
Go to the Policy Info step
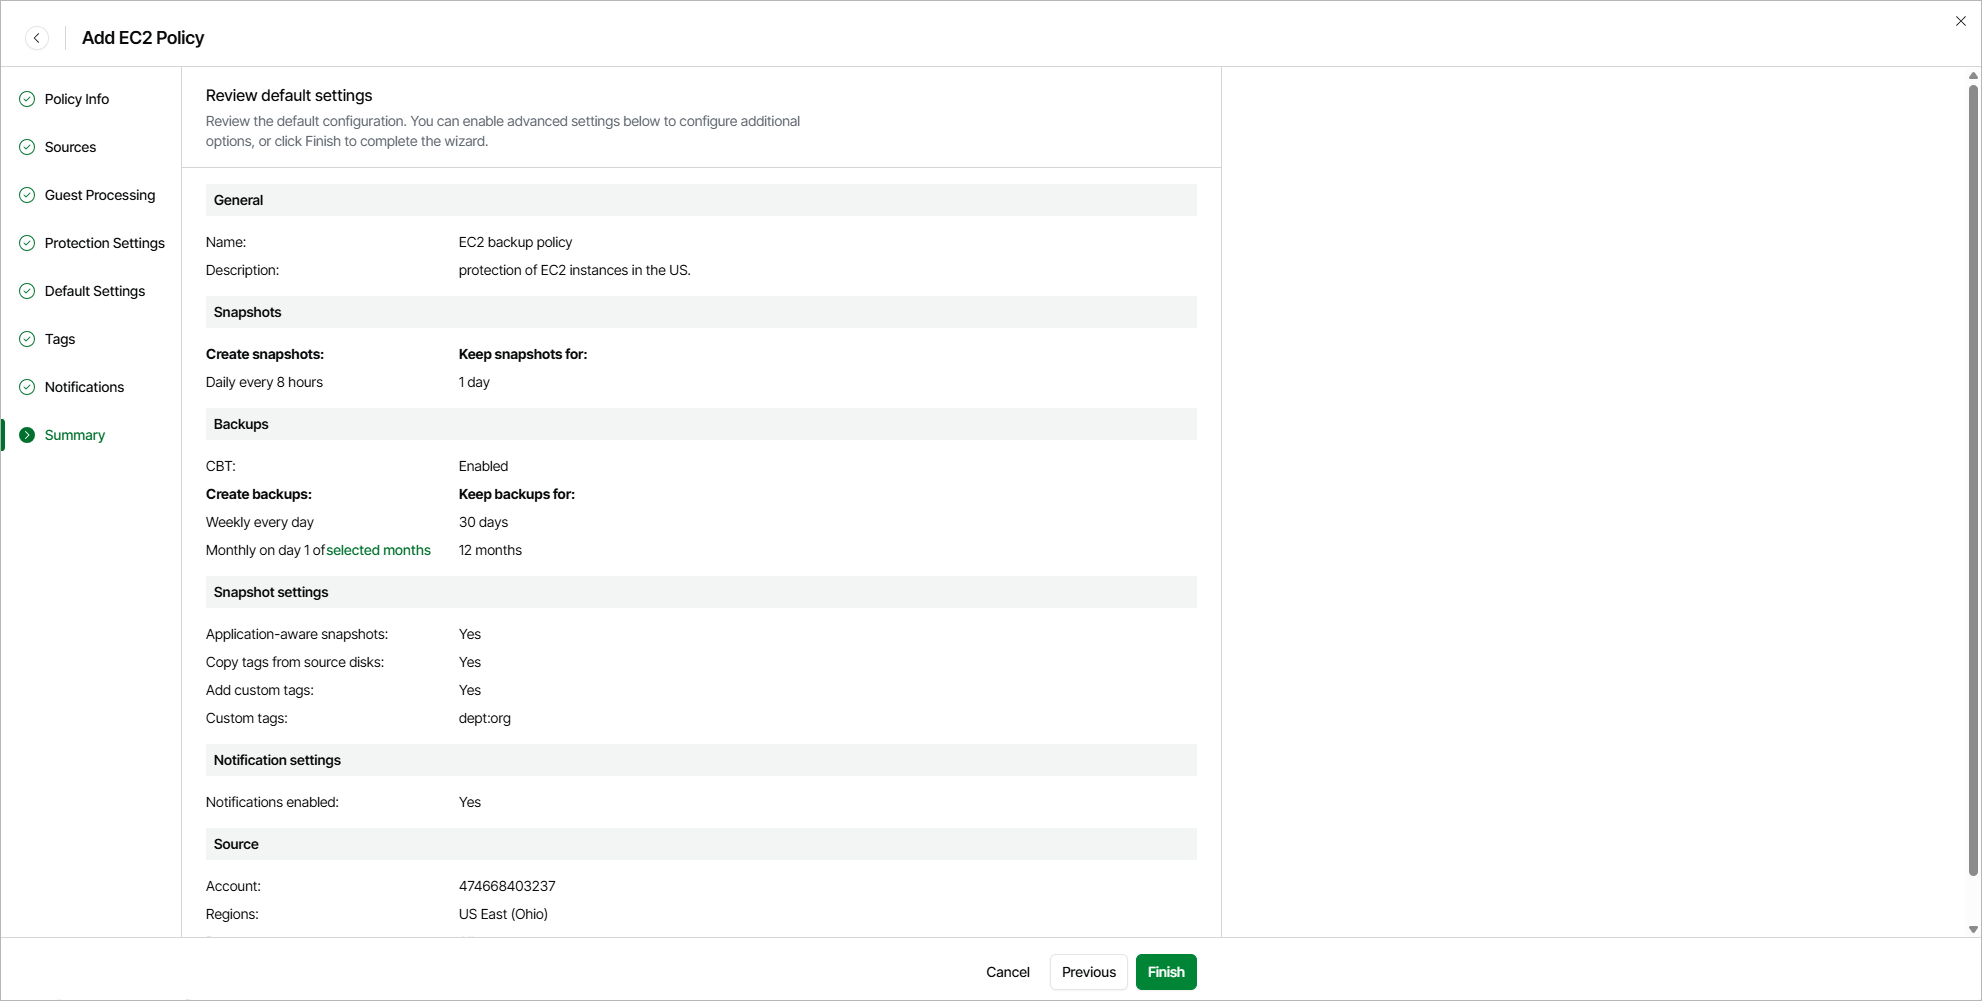[77, 99]
